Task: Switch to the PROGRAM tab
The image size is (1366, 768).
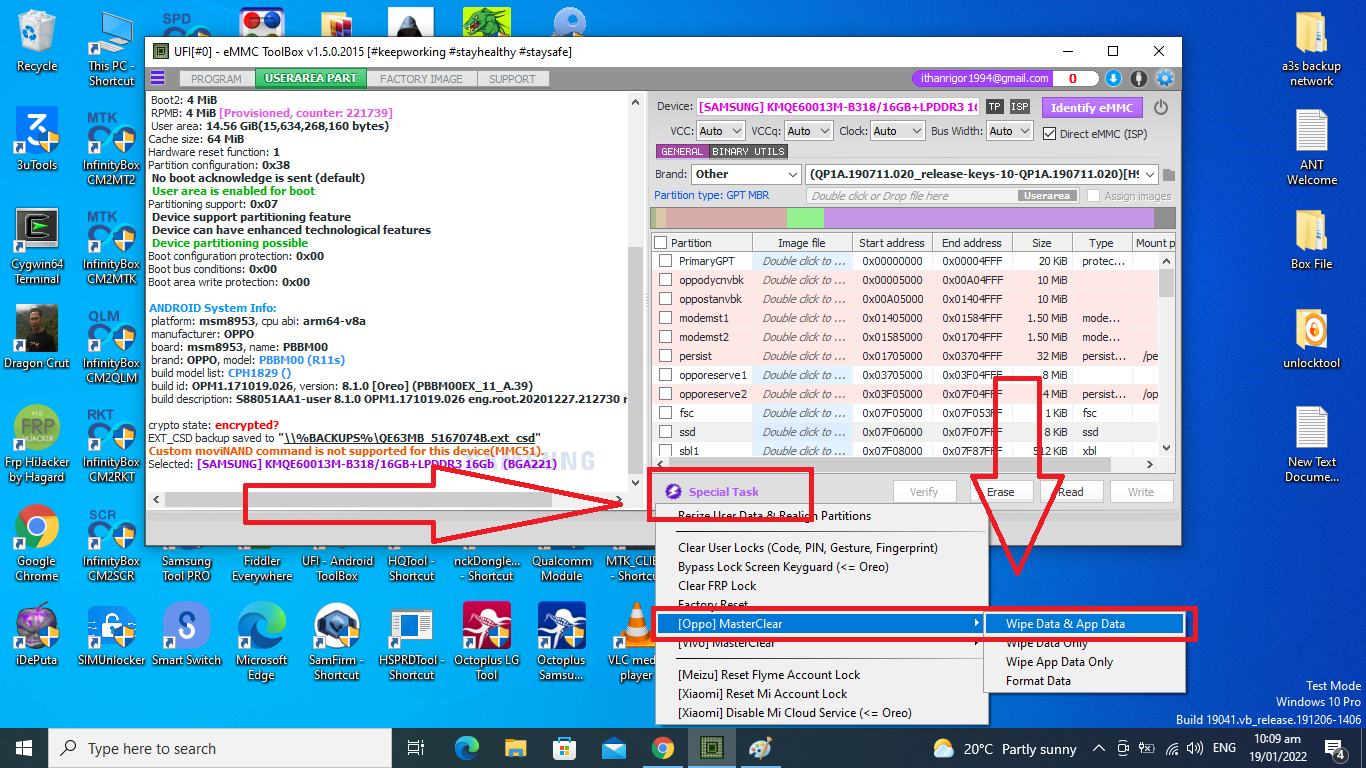Action: pos(216,79)
